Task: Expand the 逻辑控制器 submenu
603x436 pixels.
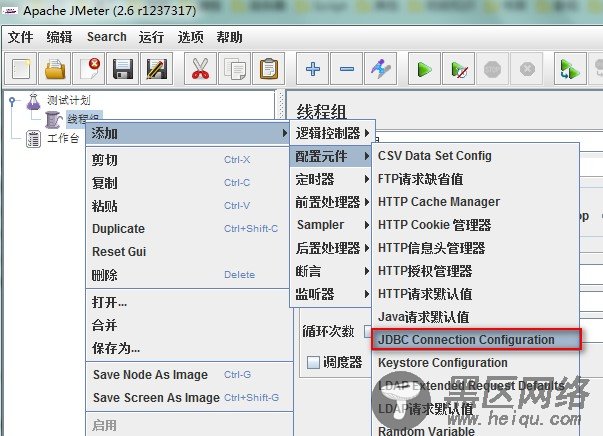Action: click(332, 133)
